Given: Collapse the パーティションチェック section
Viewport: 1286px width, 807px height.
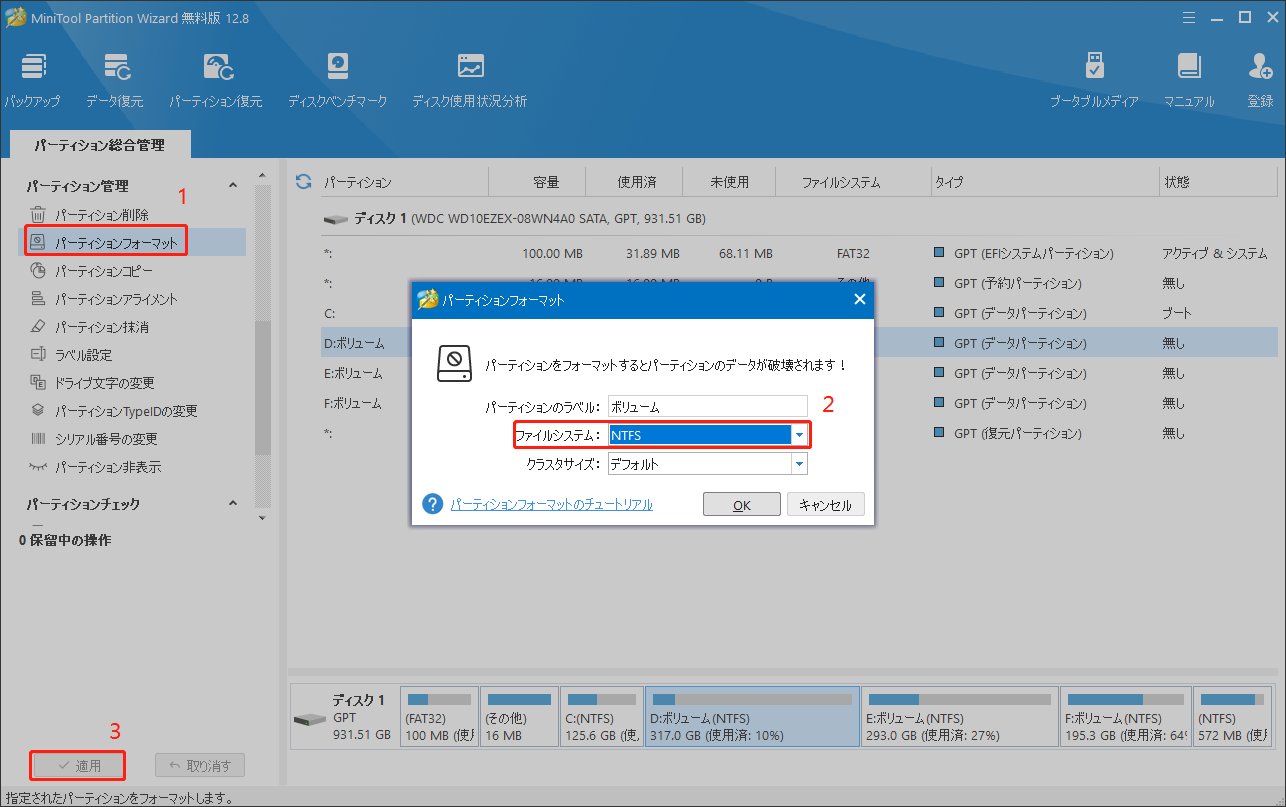Looking at the screenshot, I should (234, 504).
